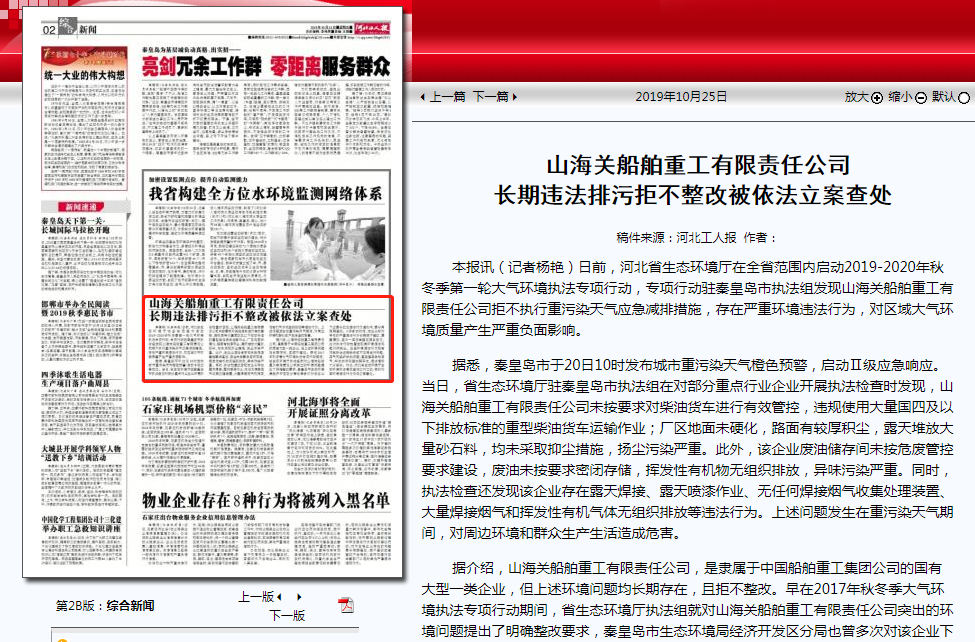Open the sidebar article 统一大业的伟大构想
Screen dimensions: 975x642
coord(85,74)
